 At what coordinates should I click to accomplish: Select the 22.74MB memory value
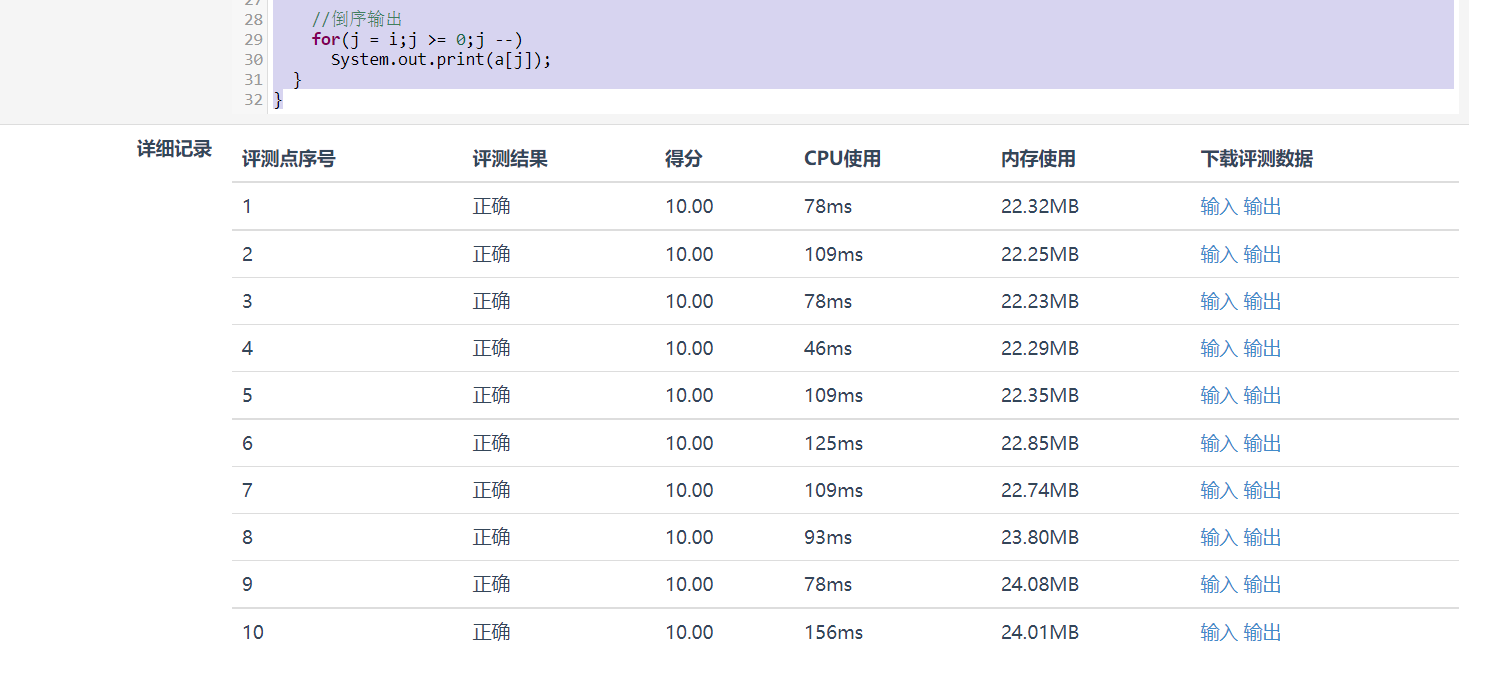[1040, 490]
